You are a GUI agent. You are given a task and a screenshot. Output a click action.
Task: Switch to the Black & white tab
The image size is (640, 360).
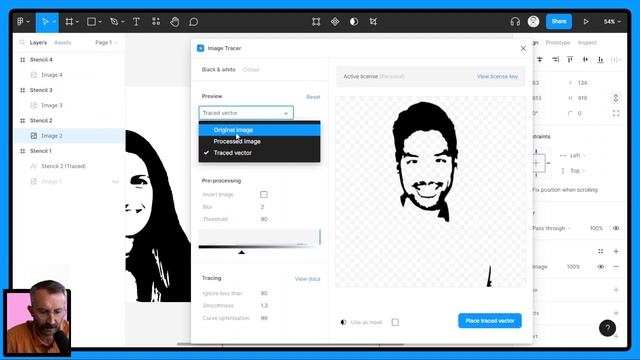coord(218,69)
